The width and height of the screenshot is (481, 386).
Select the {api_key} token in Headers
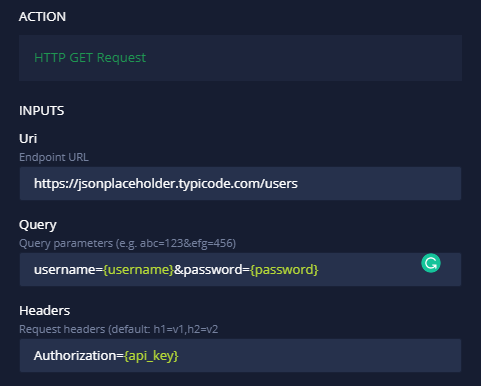(x=151, y=356)
